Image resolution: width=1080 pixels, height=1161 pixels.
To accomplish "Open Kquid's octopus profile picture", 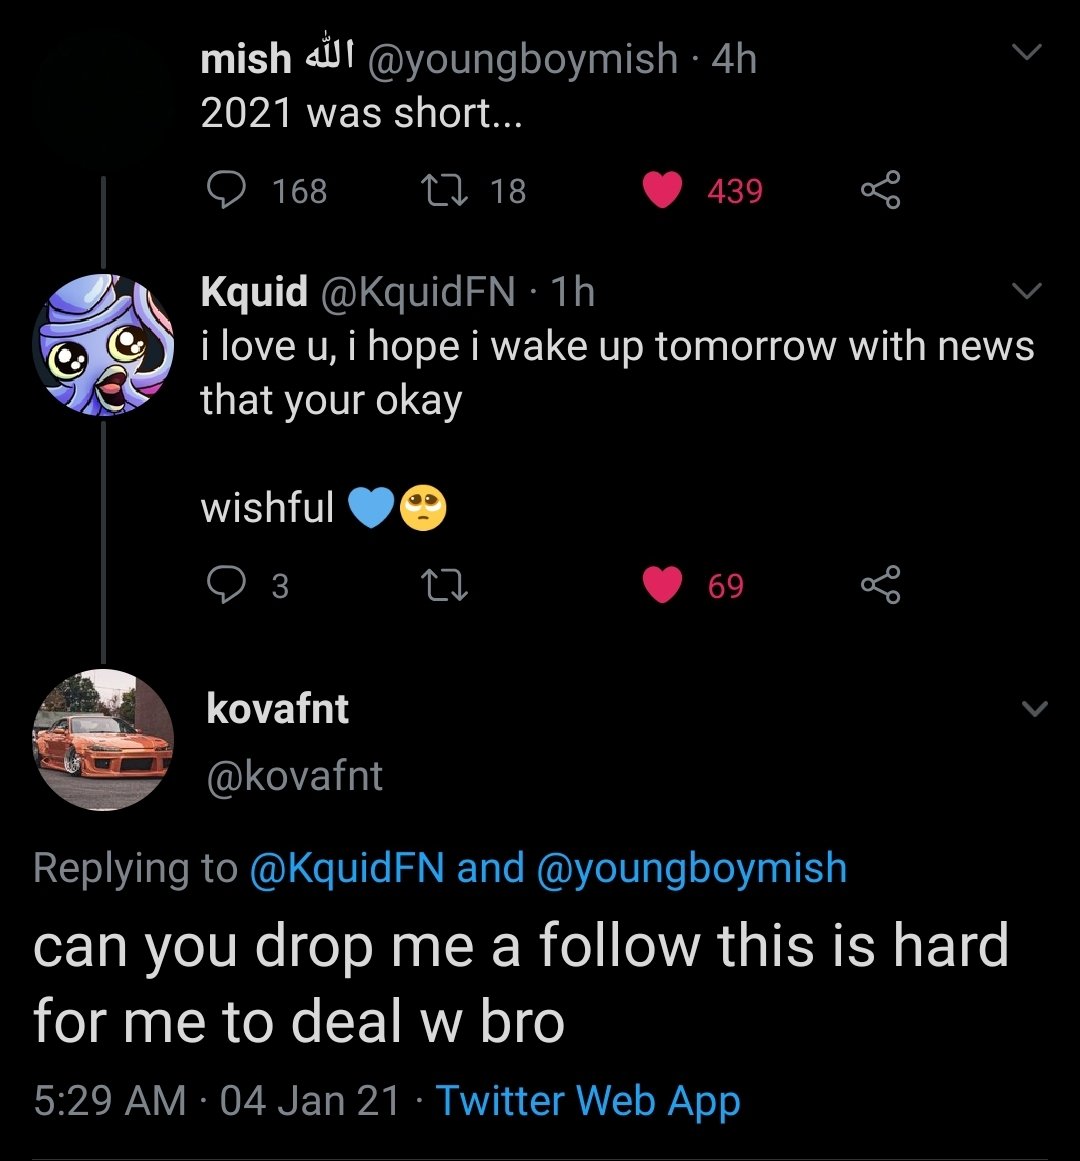I will 103,345.
